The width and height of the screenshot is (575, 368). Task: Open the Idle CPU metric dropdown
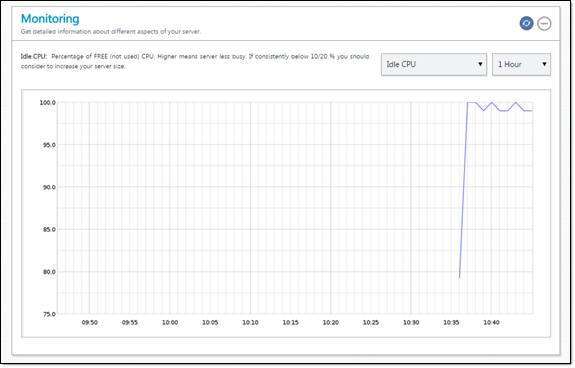pyautogui.click(x=434, y=65)
